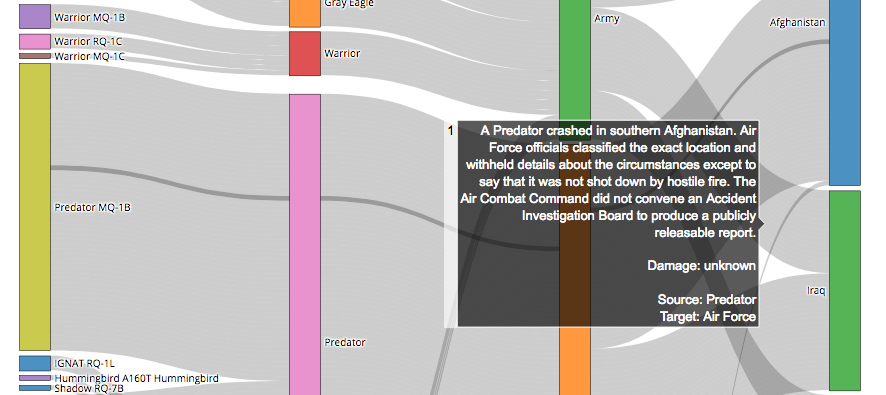Click the Hummingbird A160T Hummingbird label
The height and width of the screenshot is (395, 886).
[x=136, y=378]
